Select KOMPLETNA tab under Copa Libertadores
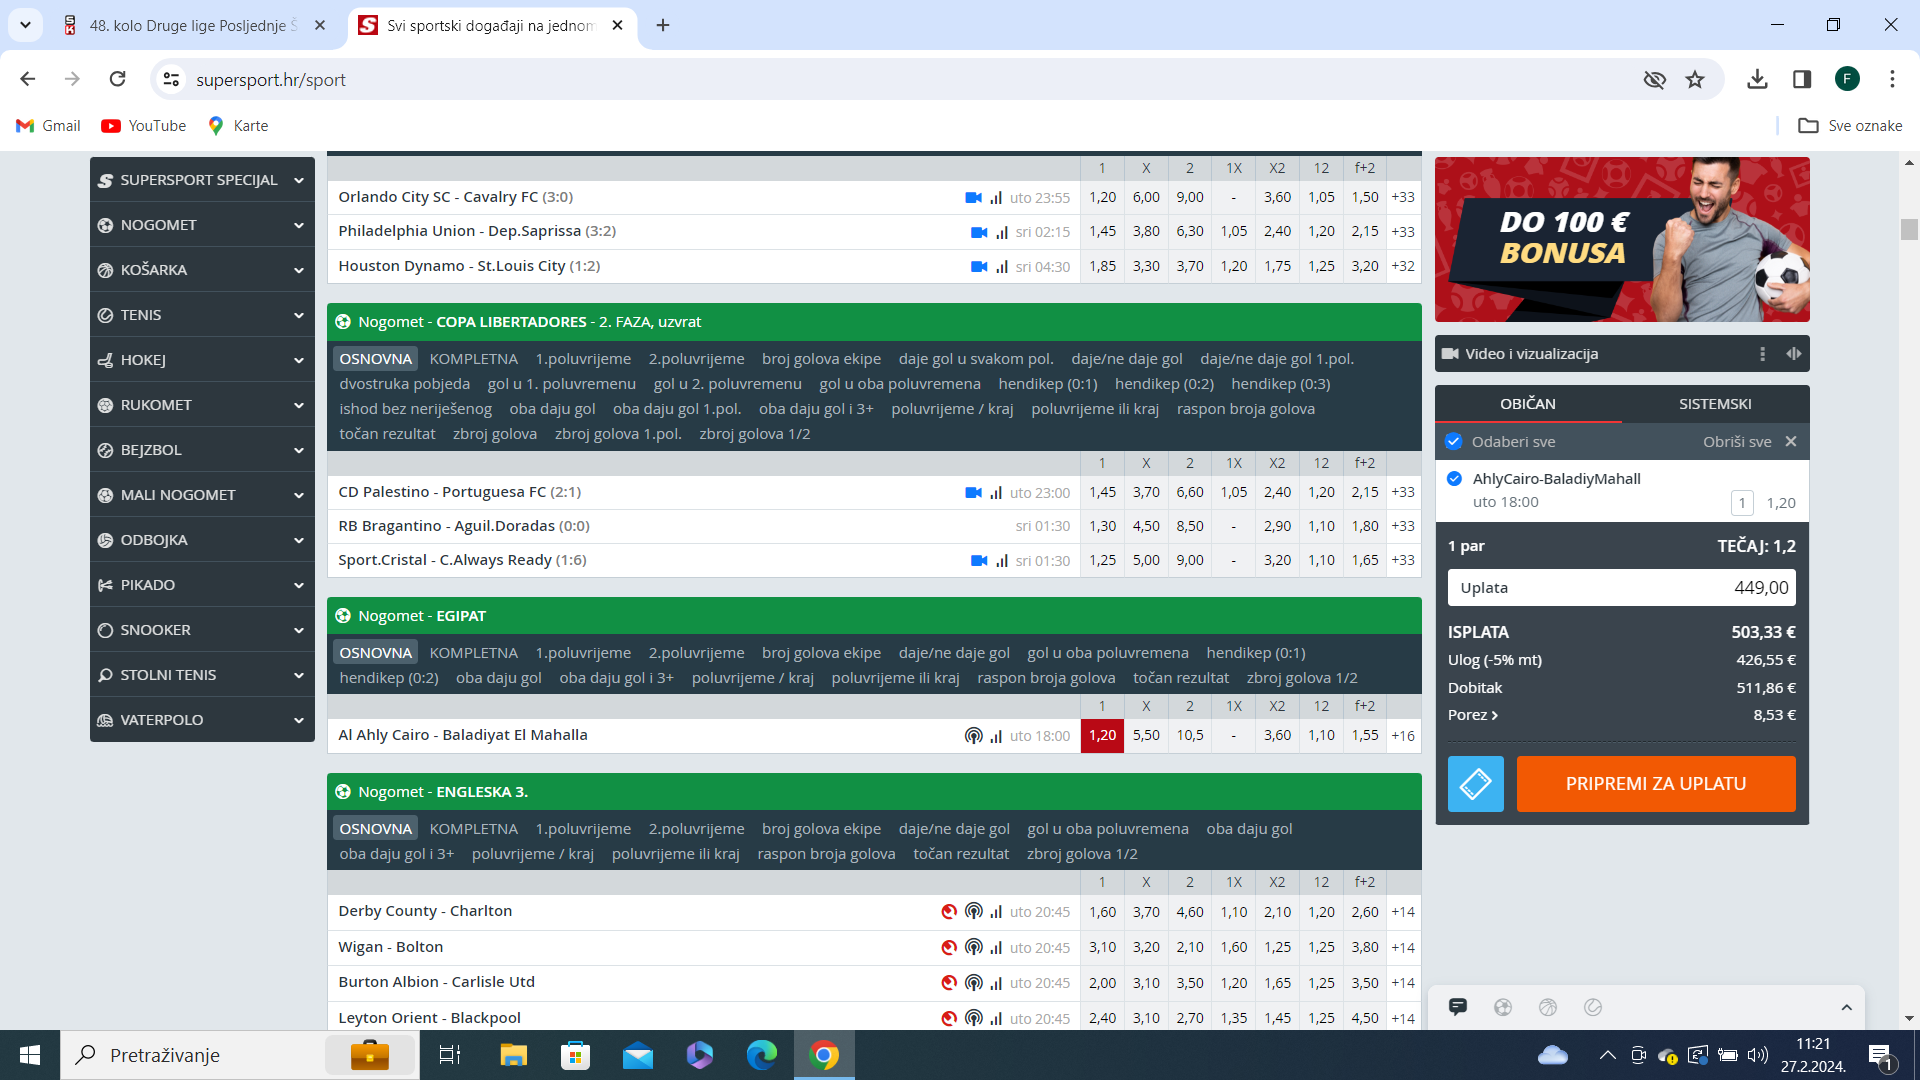1920x1080 pixels. pos(473,359)
